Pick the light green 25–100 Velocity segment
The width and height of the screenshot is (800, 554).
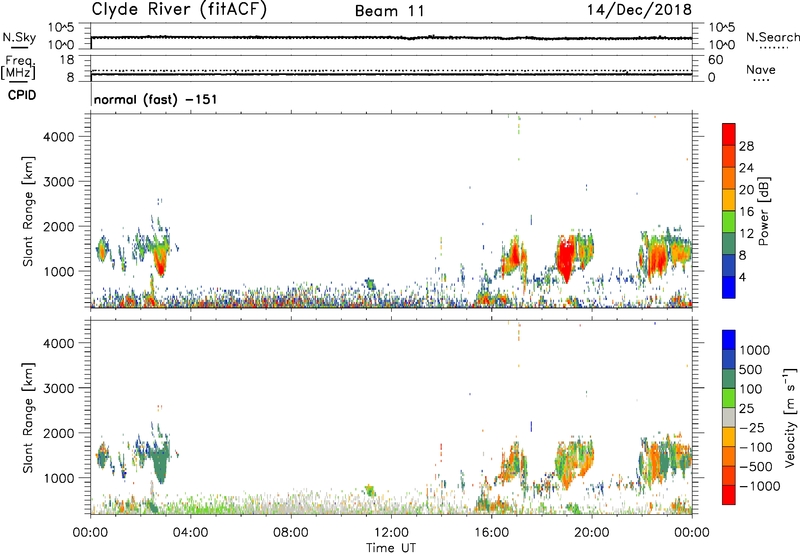(729, 398)
